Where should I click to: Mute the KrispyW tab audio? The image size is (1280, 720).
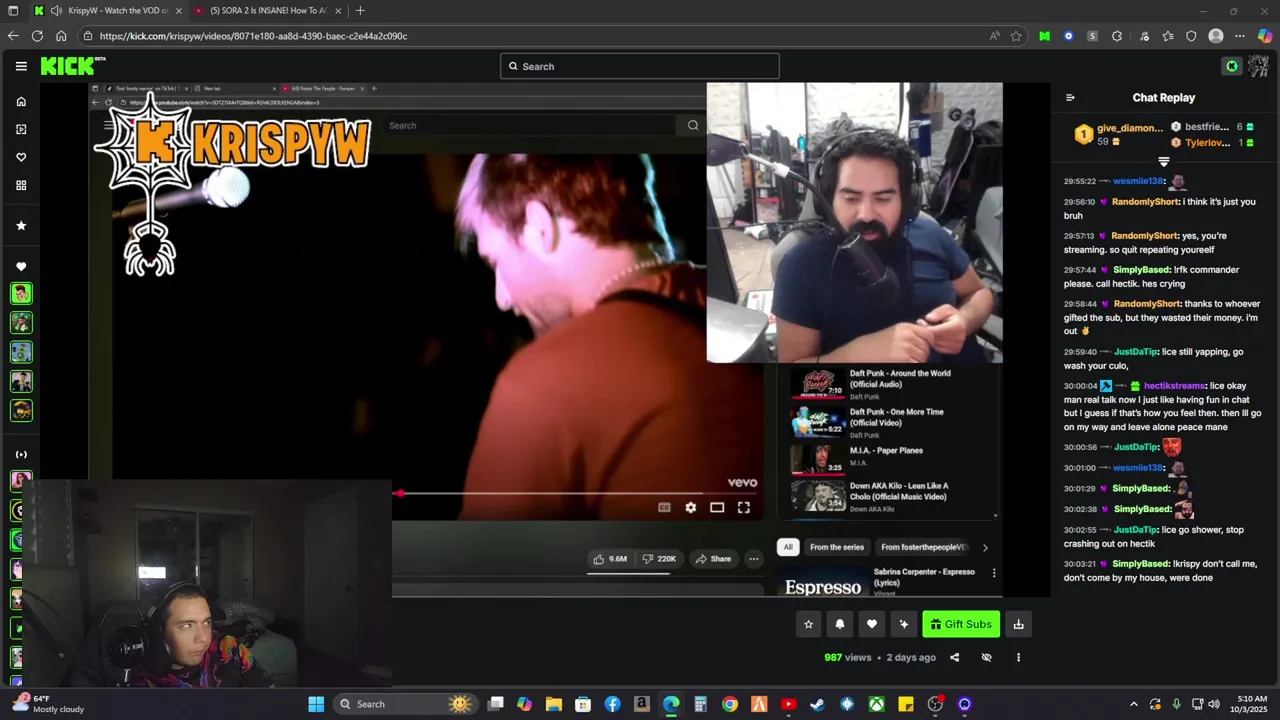coord(56,11)
